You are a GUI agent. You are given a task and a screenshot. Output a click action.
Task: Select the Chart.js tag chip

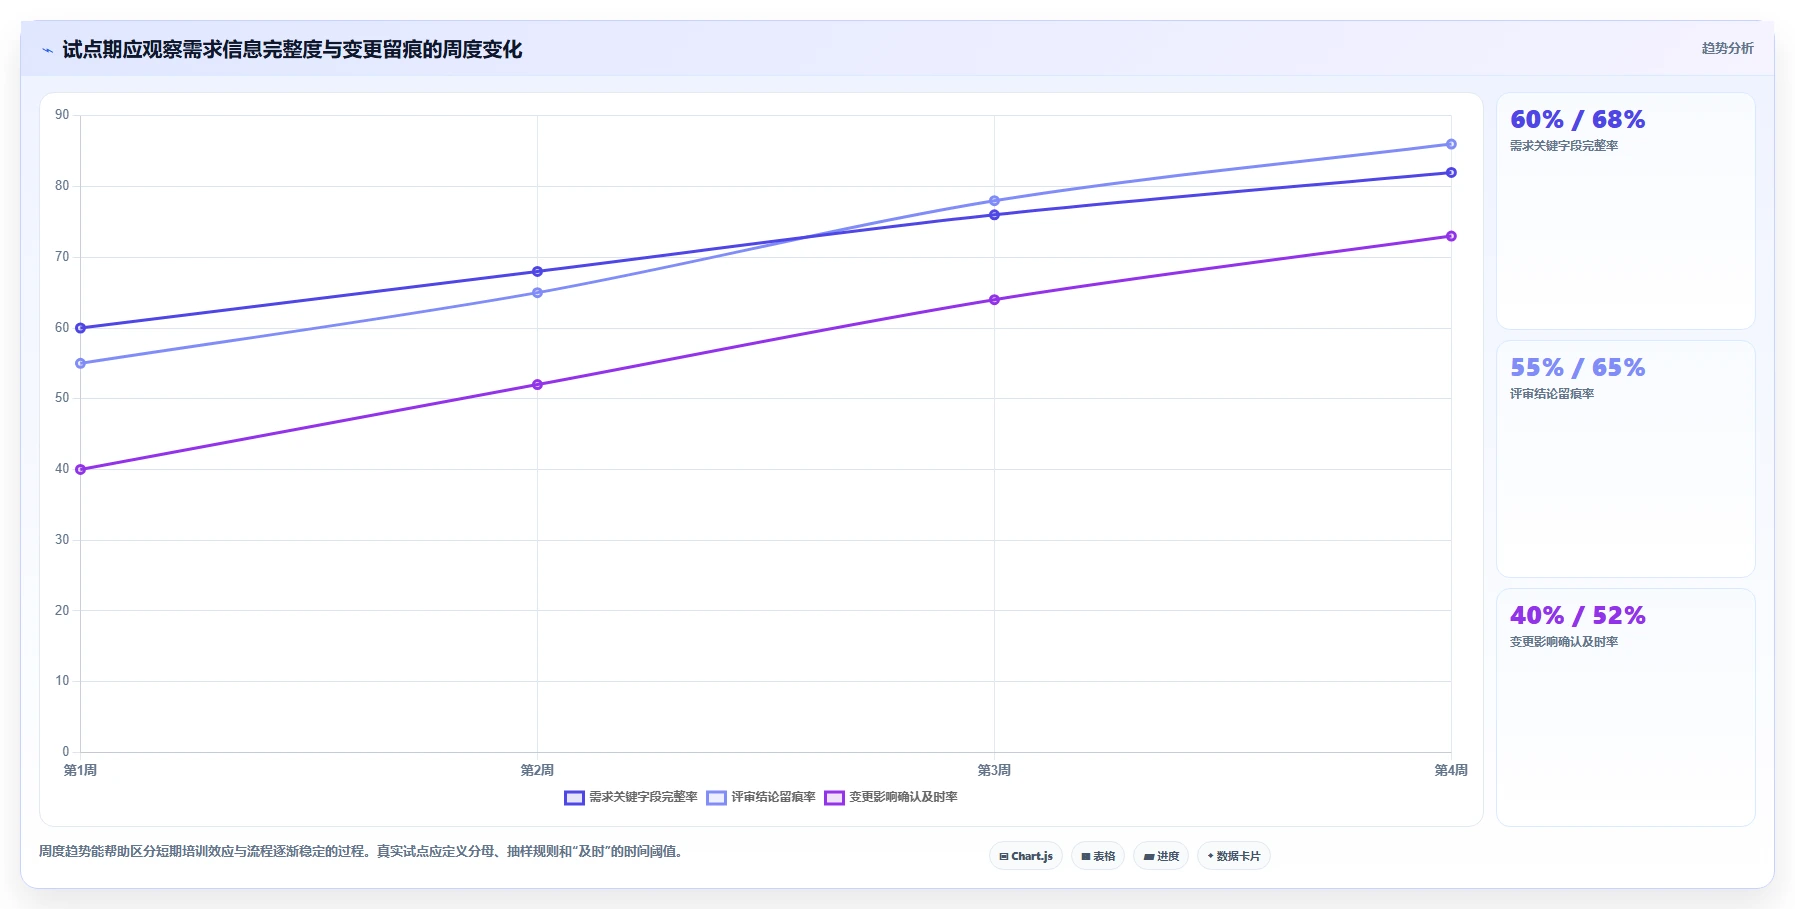(x=1026, y=856)
